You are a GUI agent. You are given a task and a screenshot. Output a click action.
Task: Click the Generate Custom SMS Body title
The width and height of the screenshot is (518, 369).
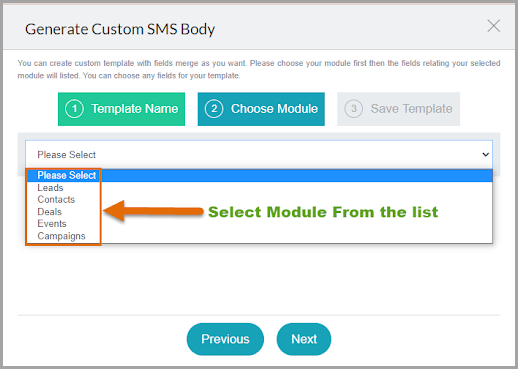pos(120,29)
